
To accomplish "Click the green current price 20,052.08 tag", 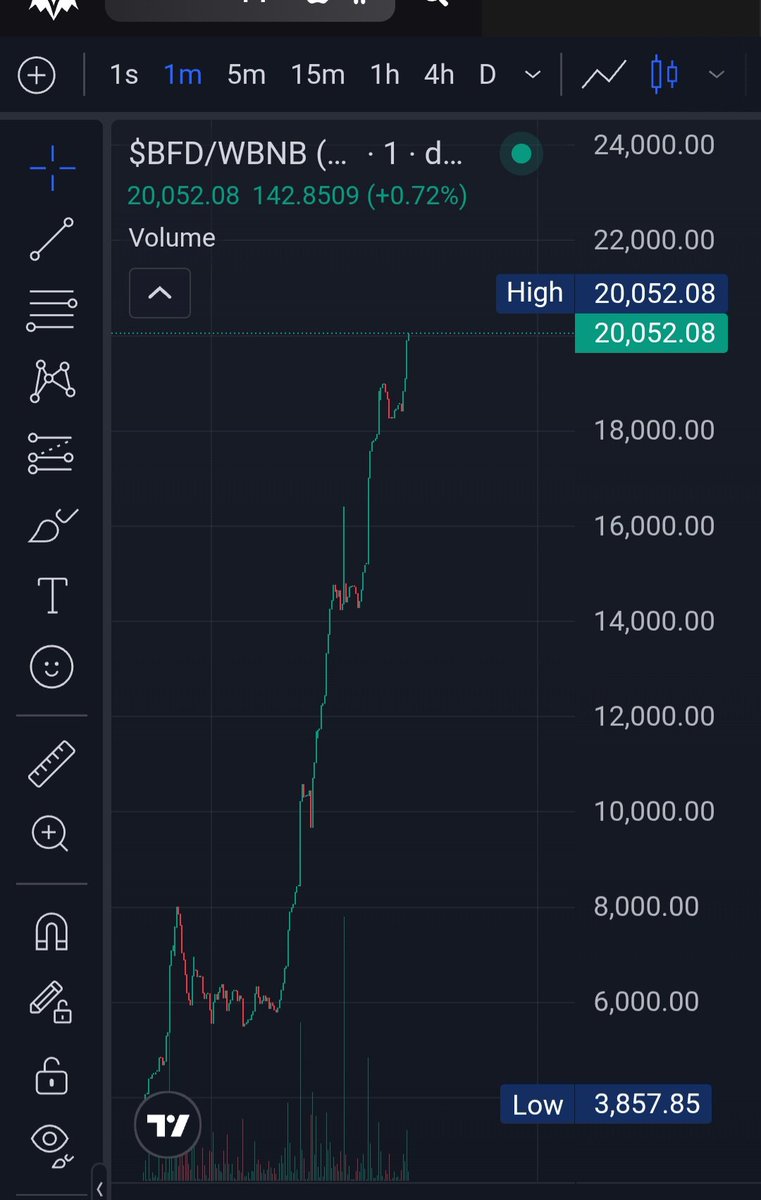I will [x=652, y=333].
